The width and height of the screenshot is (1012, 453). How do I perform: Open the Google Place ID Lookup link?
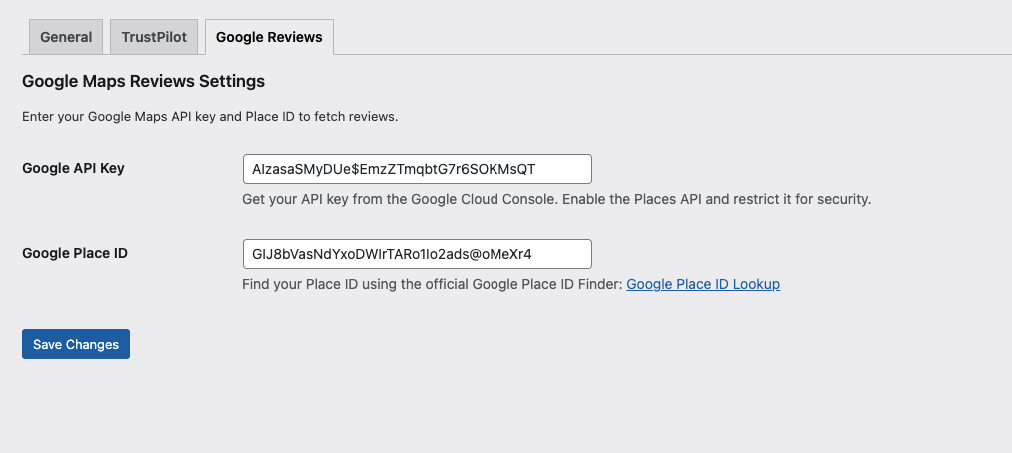coord(703,284)
